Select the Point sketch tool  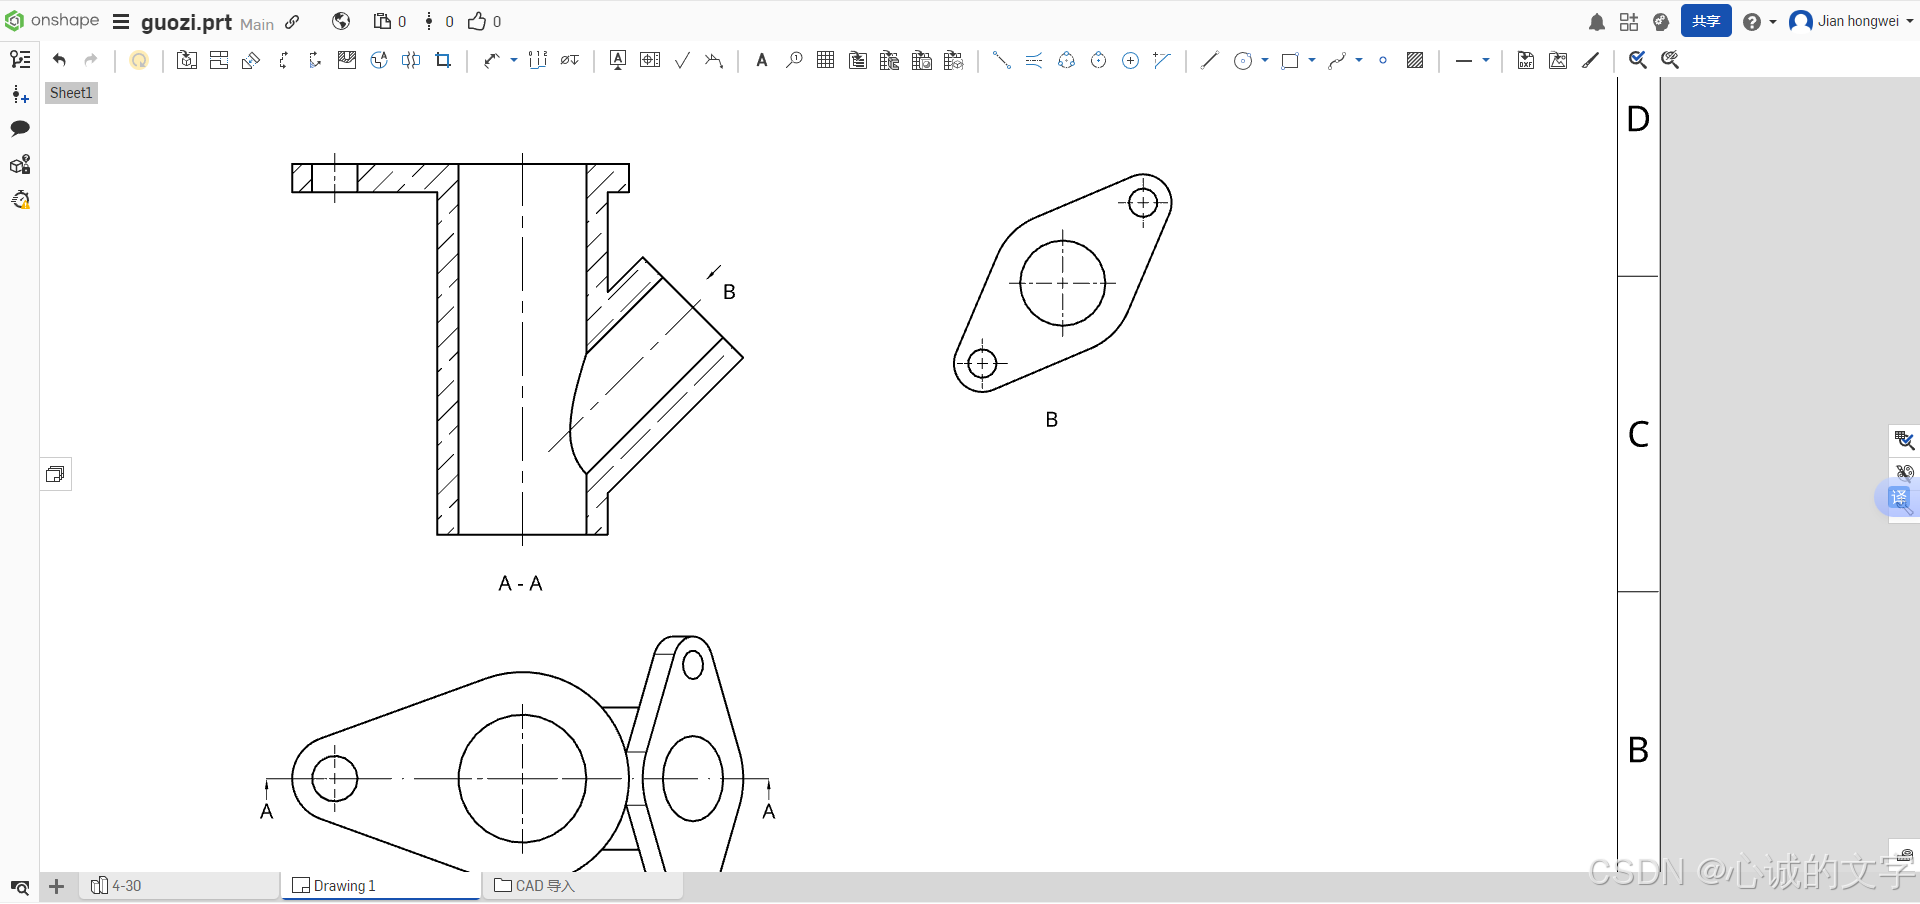[x=1383, y=60]
